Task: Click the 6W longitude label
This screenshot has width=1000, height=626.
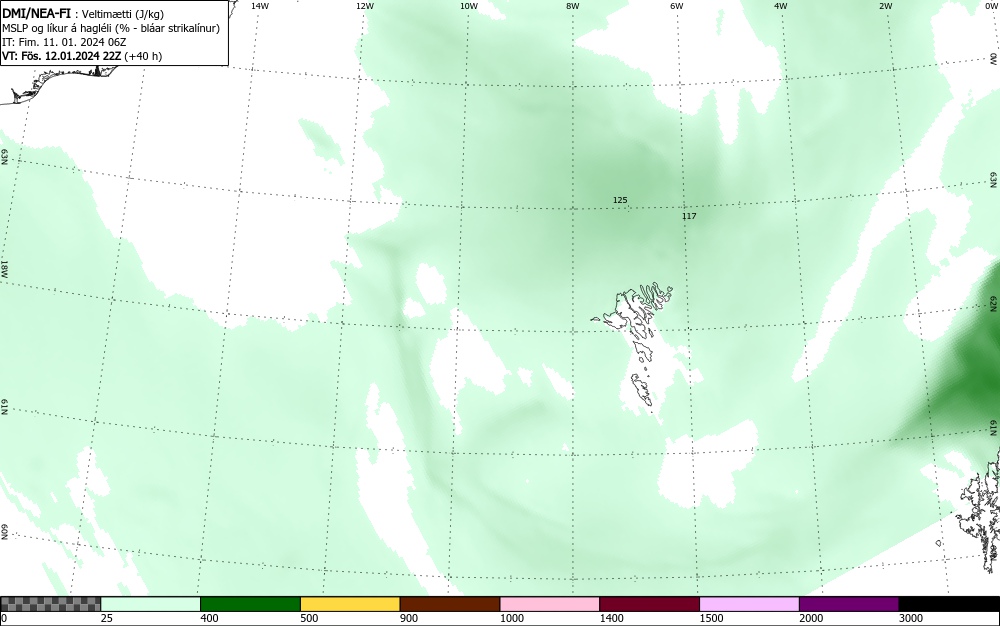Action: [677, 6]
